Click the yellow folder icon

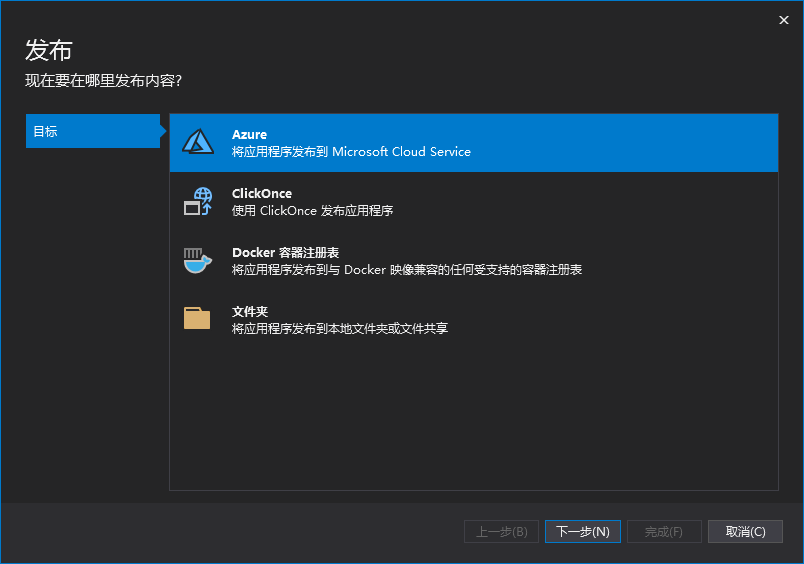pos(197,318)
